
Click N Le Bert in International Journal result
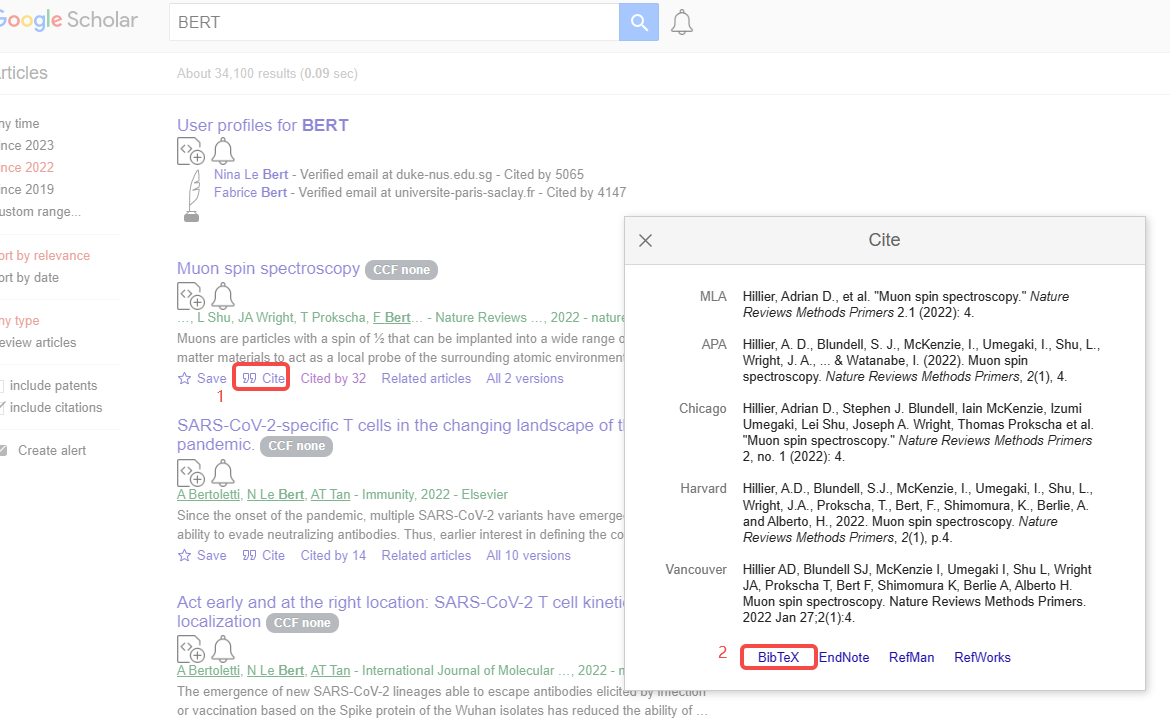[x=275, y=671]
